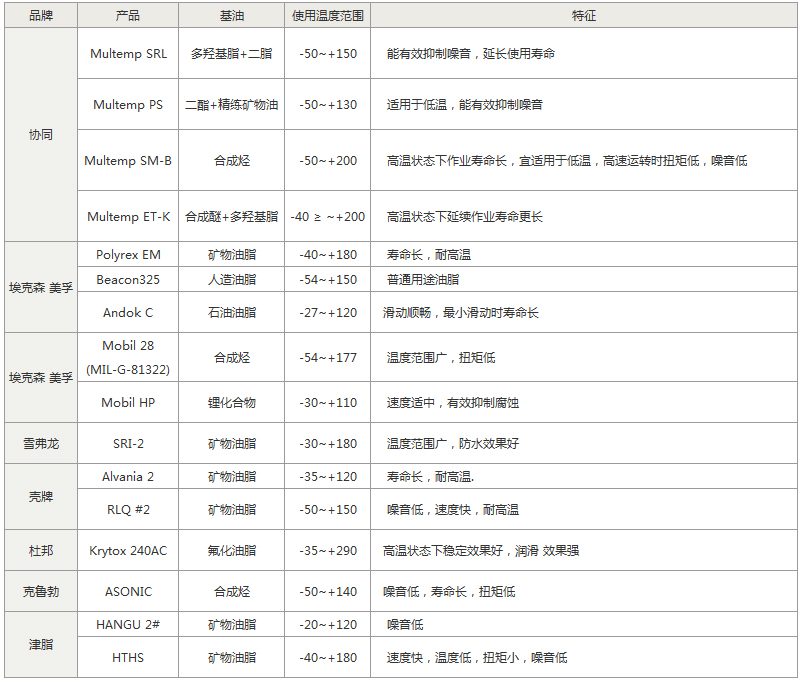This screenshot has width=800, height=682.
Task: Select the 杜邦 brand cell
Action: click(41, 550)
